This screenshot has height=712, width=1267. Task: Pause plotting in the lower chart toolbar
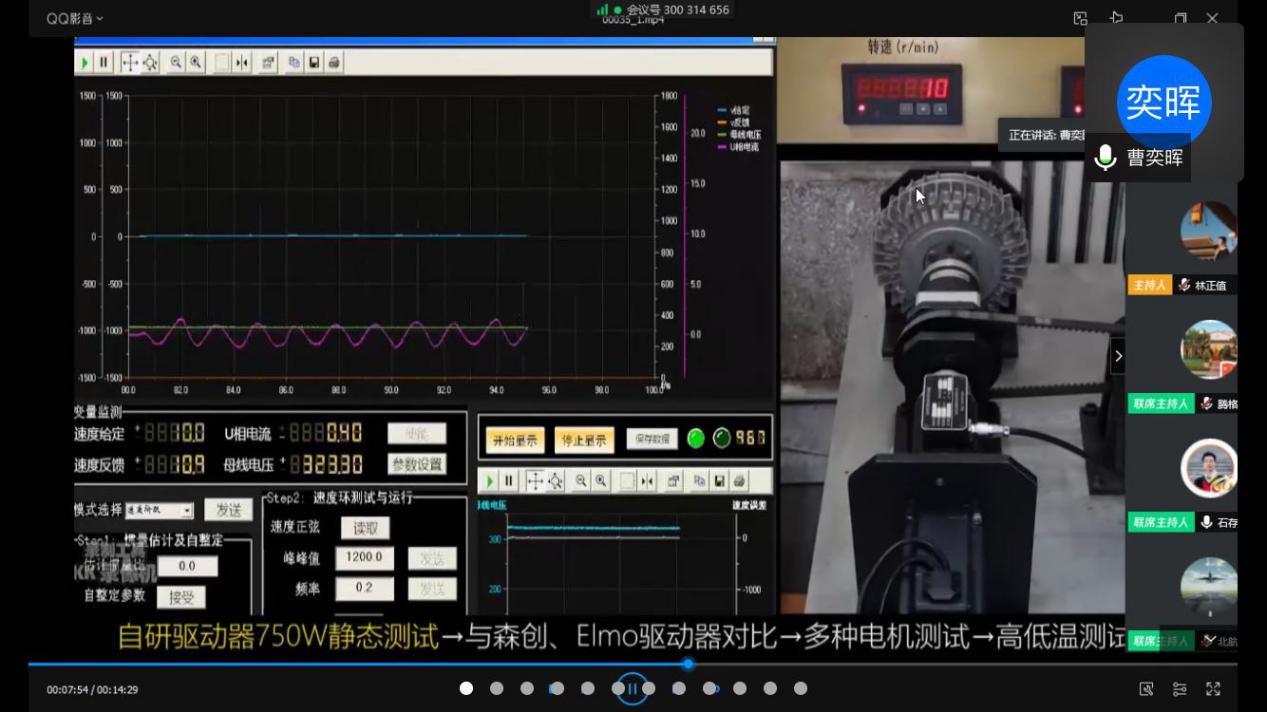[509, 481]
